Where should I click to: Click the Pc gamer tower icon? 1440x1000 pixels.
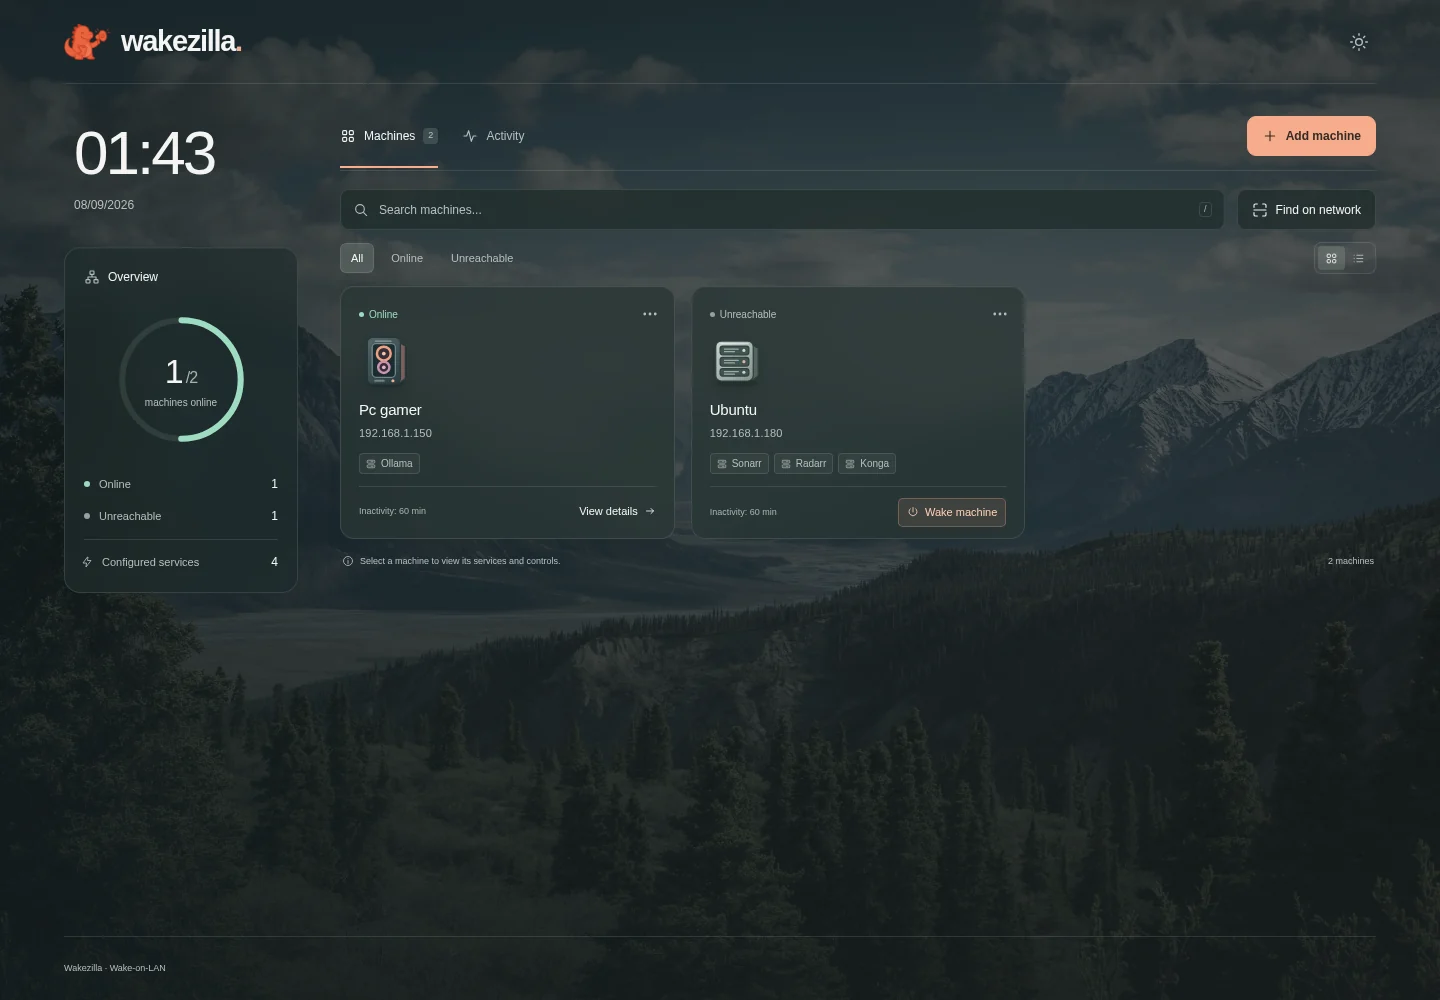click(x=385, y=361)
